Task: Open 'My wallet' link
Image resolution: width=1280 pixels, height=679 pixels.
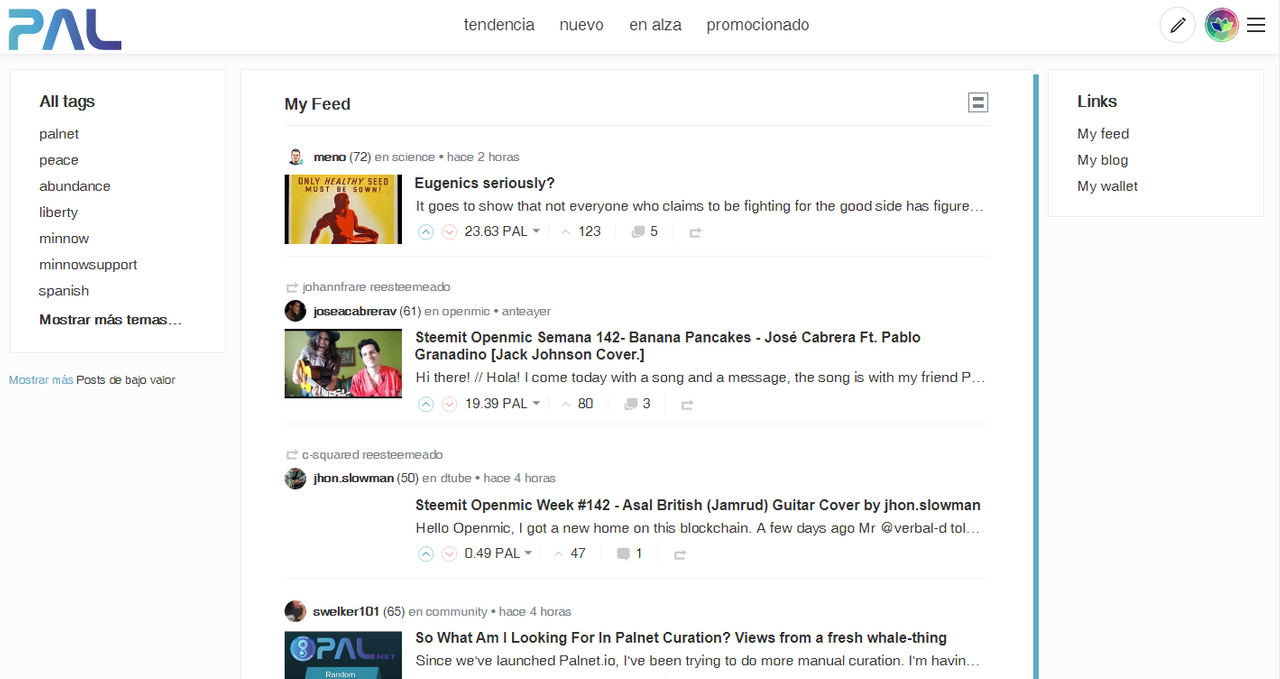Action: 1107,186
